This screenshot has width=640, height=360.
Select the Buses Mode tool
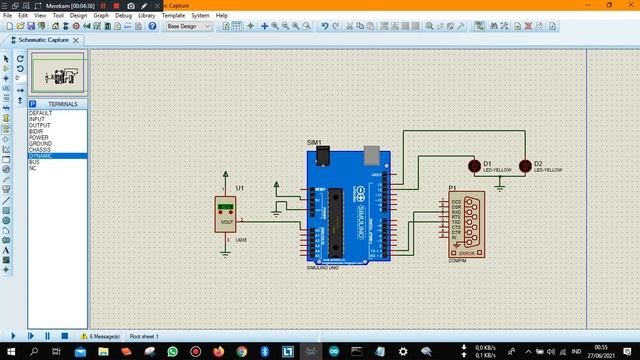pyautogui.click(x=6, y=108)
